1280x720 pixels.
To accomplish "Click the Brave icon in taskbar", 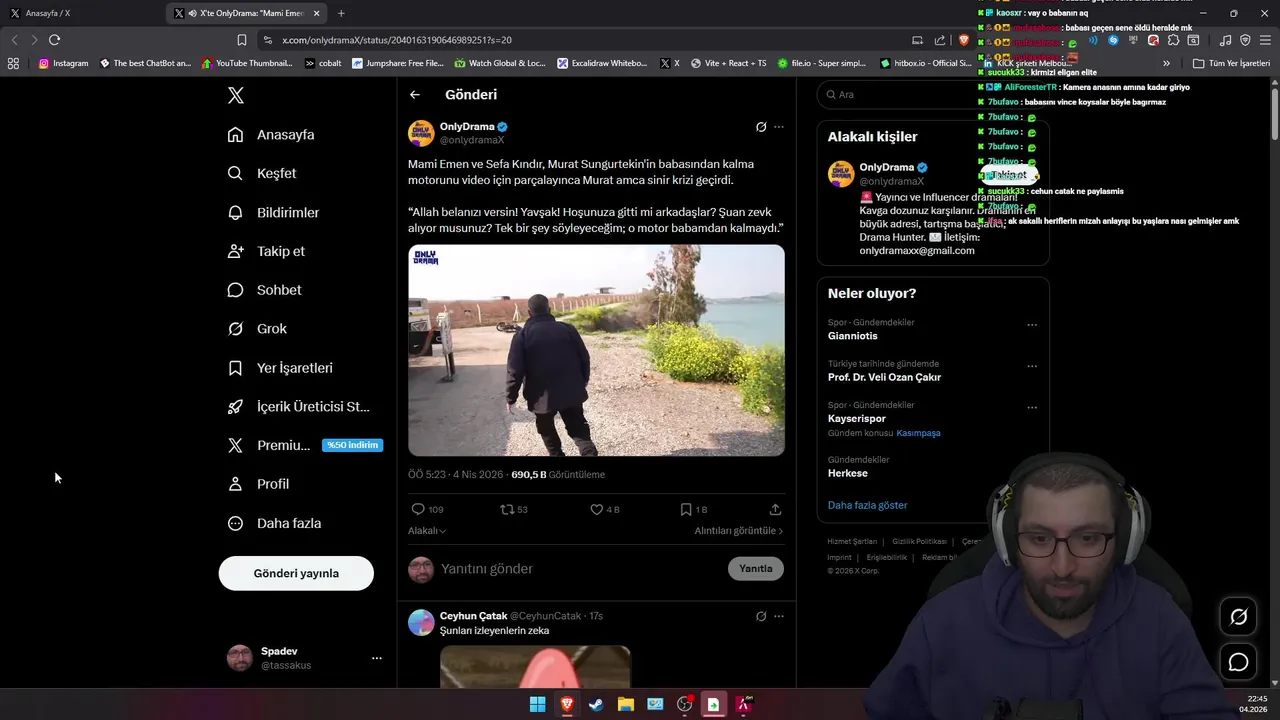I will pos(567,704).
